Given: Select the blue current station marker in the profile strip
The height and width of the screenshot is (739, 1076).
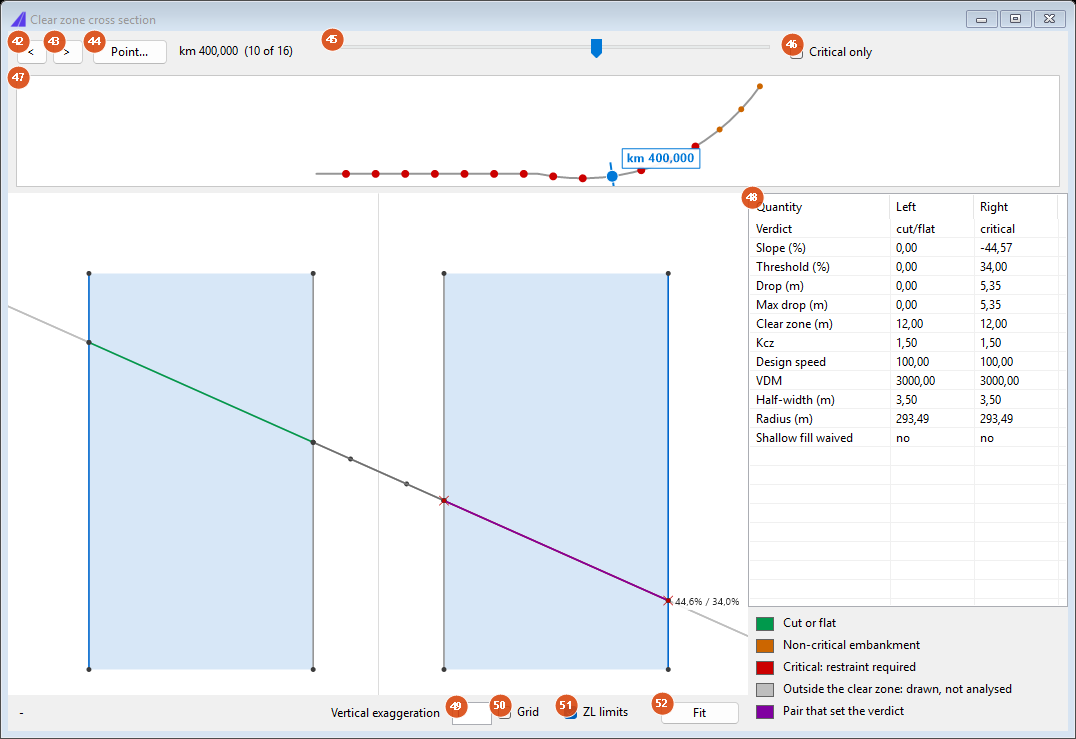Looking at the screenshot, I should [612, 176].
